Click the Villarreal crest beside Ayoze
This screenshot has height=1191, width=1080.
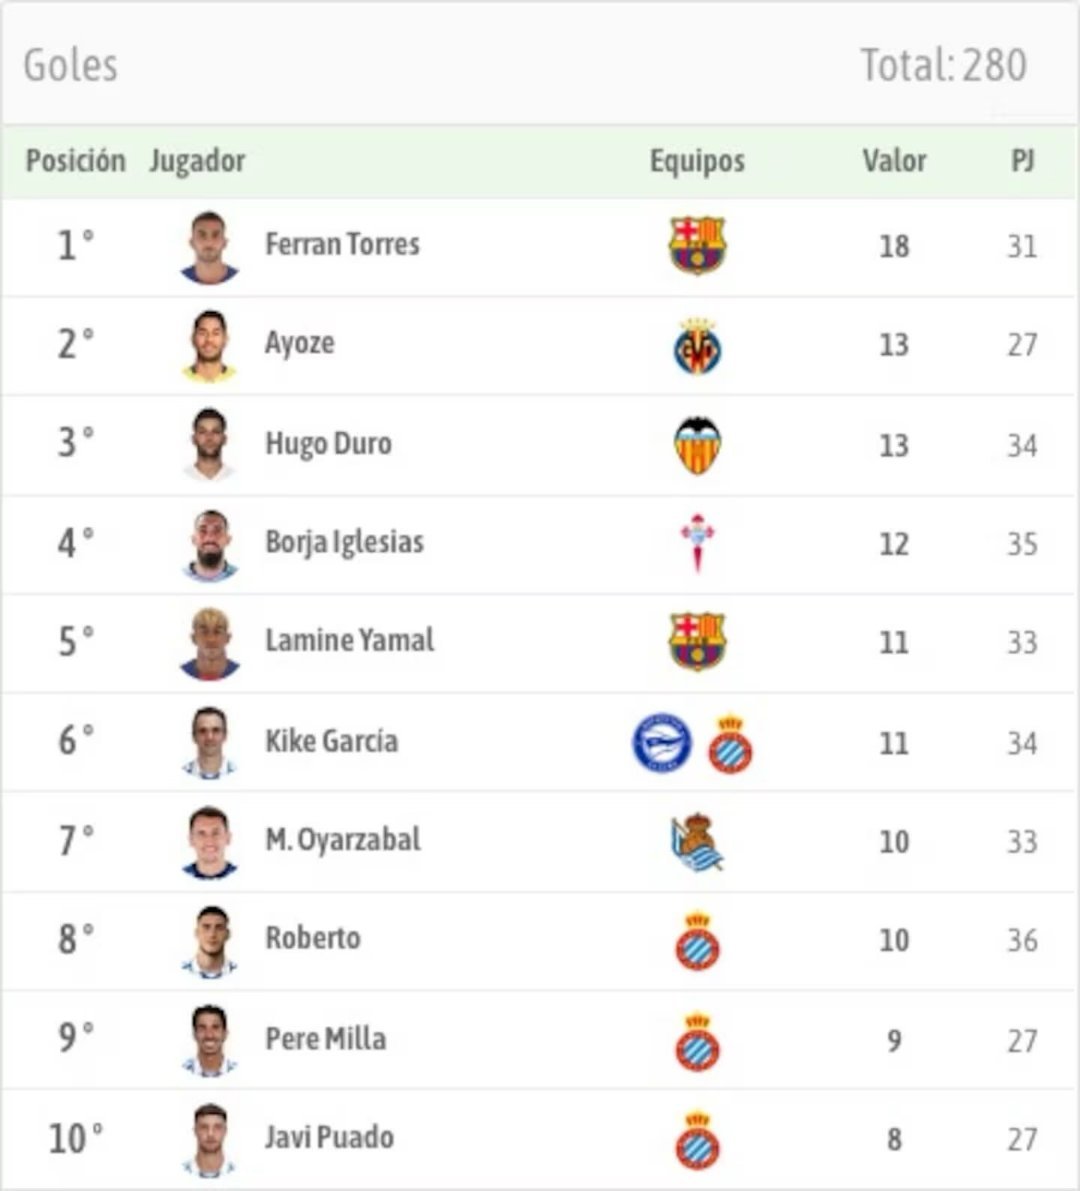(x=697, y=346)
